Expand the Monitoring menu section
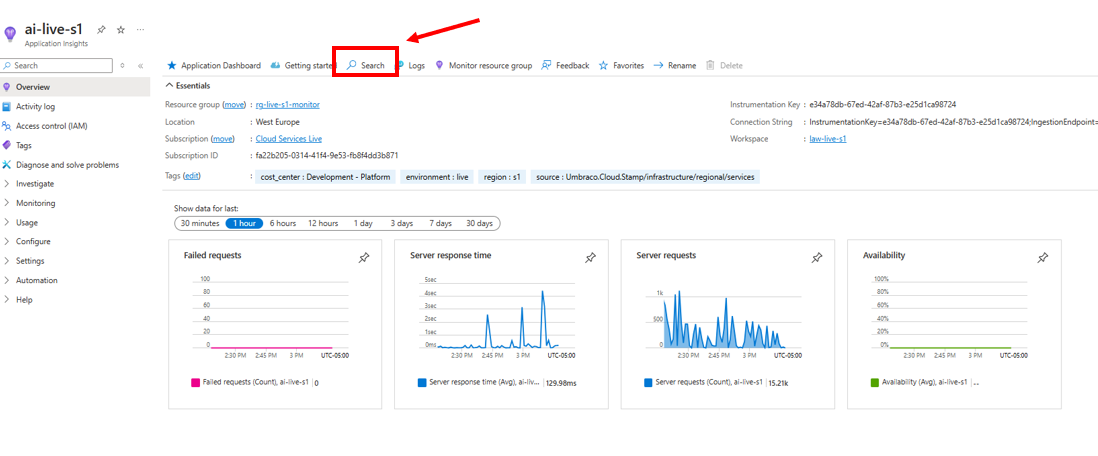 tap(35, 203)
